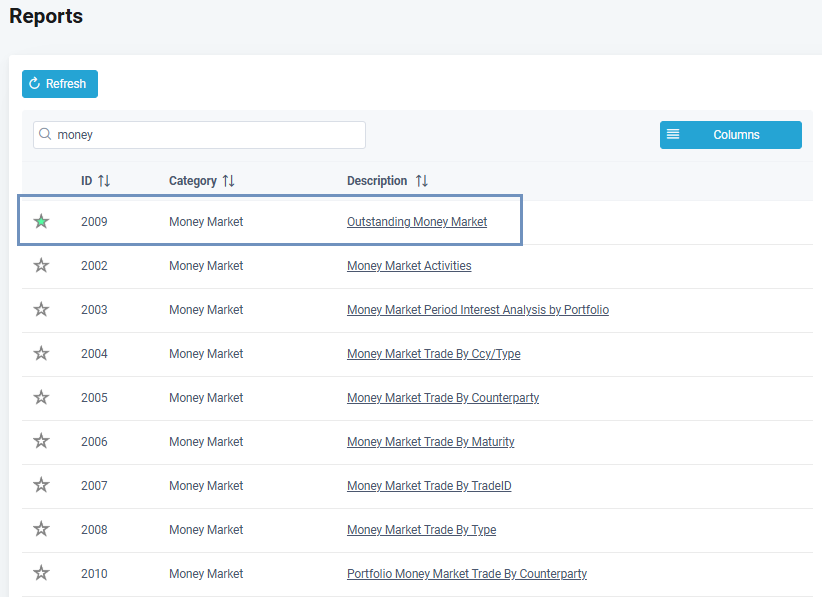Viewport: 822px width, 597px height.
Task: Sort by Category using sort arrows
Action: point(229,181)
